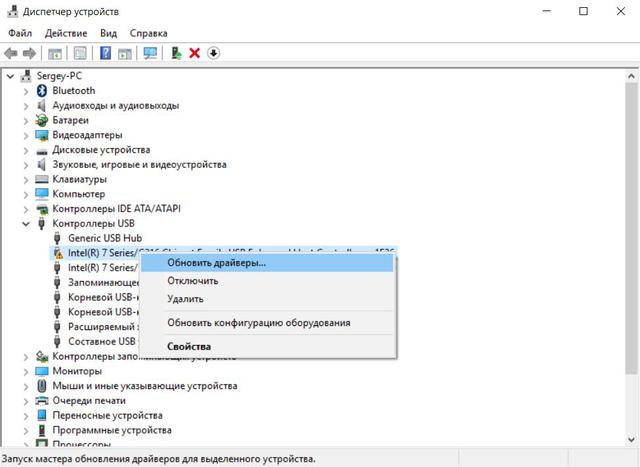Click the scan for hardware changes monitor icon

(x=151, y=53)
